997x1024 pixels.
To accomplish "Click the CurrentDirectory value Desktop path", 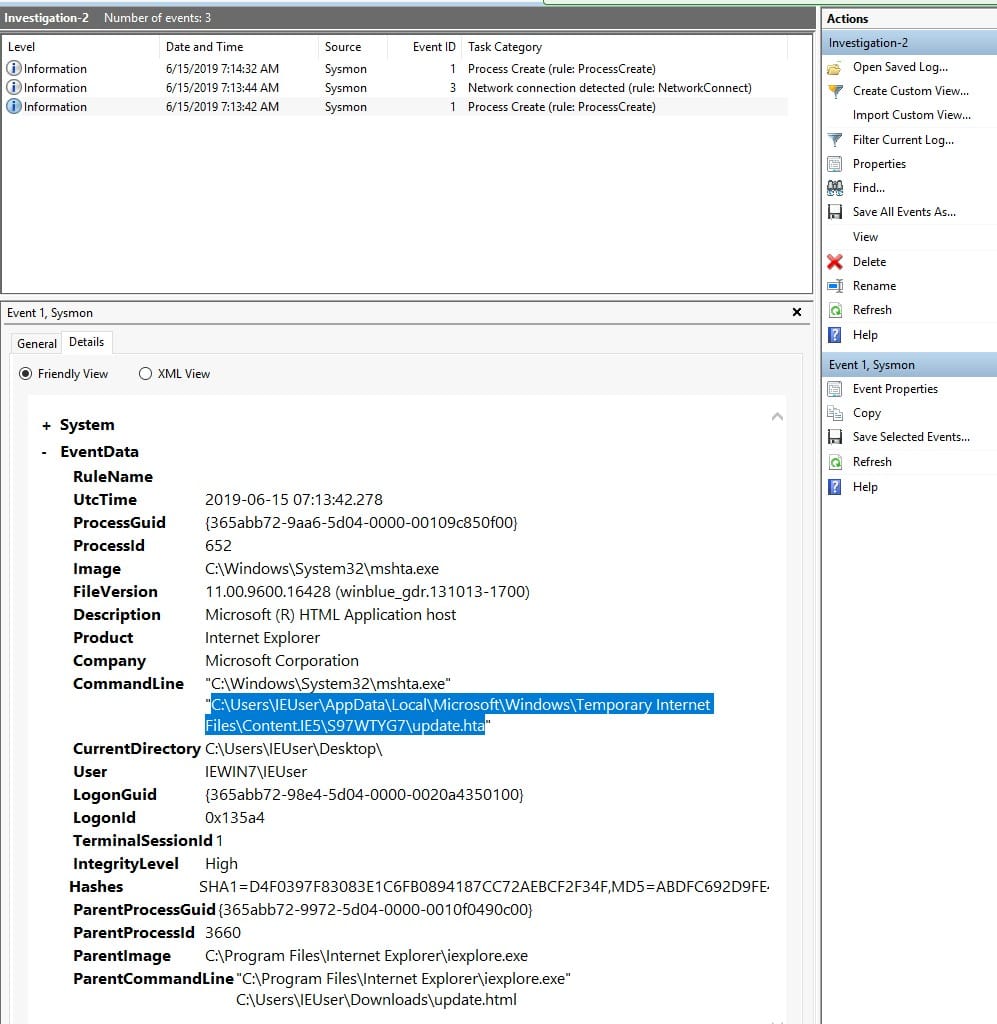I will 294,749.
